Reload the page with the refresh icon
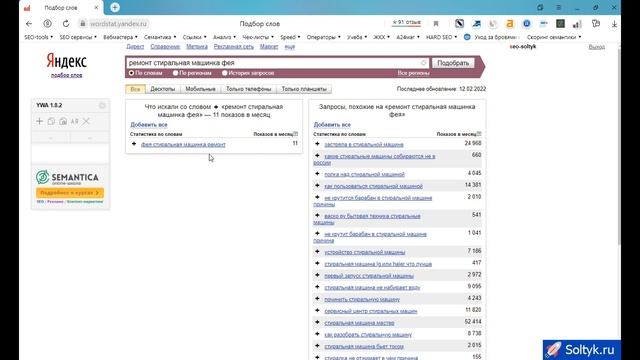Viewport: 640px width, 360px height. pos(66,24)
